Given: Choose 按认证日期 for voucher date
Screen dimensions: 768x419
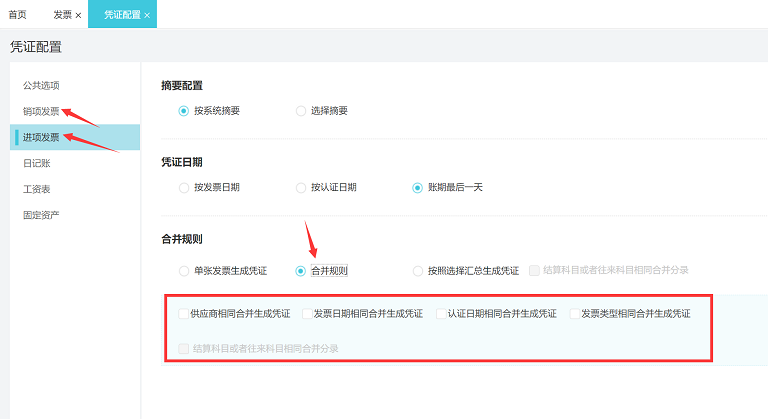Looking at the screenshot, I should tap(301, 188).
